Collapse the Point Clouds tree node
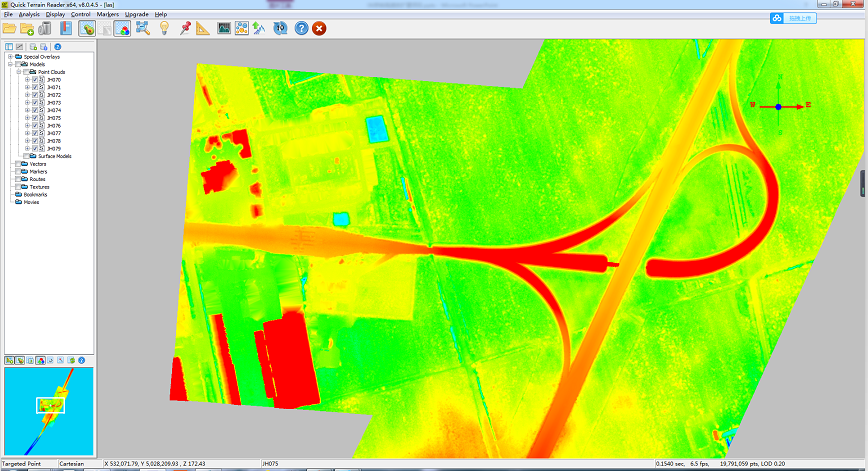This screenshot has width=868, height=471. click(18, 72)
